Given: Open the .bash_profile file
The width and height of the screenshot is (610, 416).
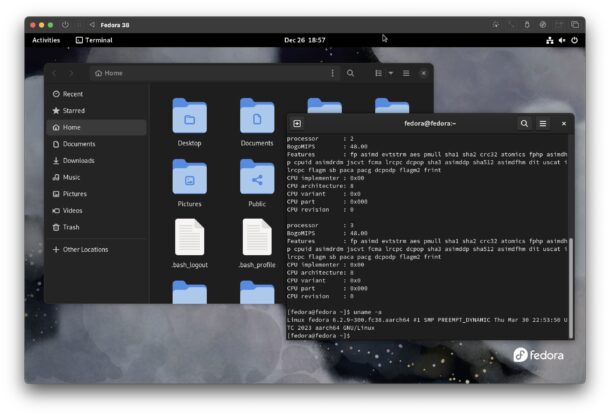Looking at the screenshot, I should (x=257, y=239).
